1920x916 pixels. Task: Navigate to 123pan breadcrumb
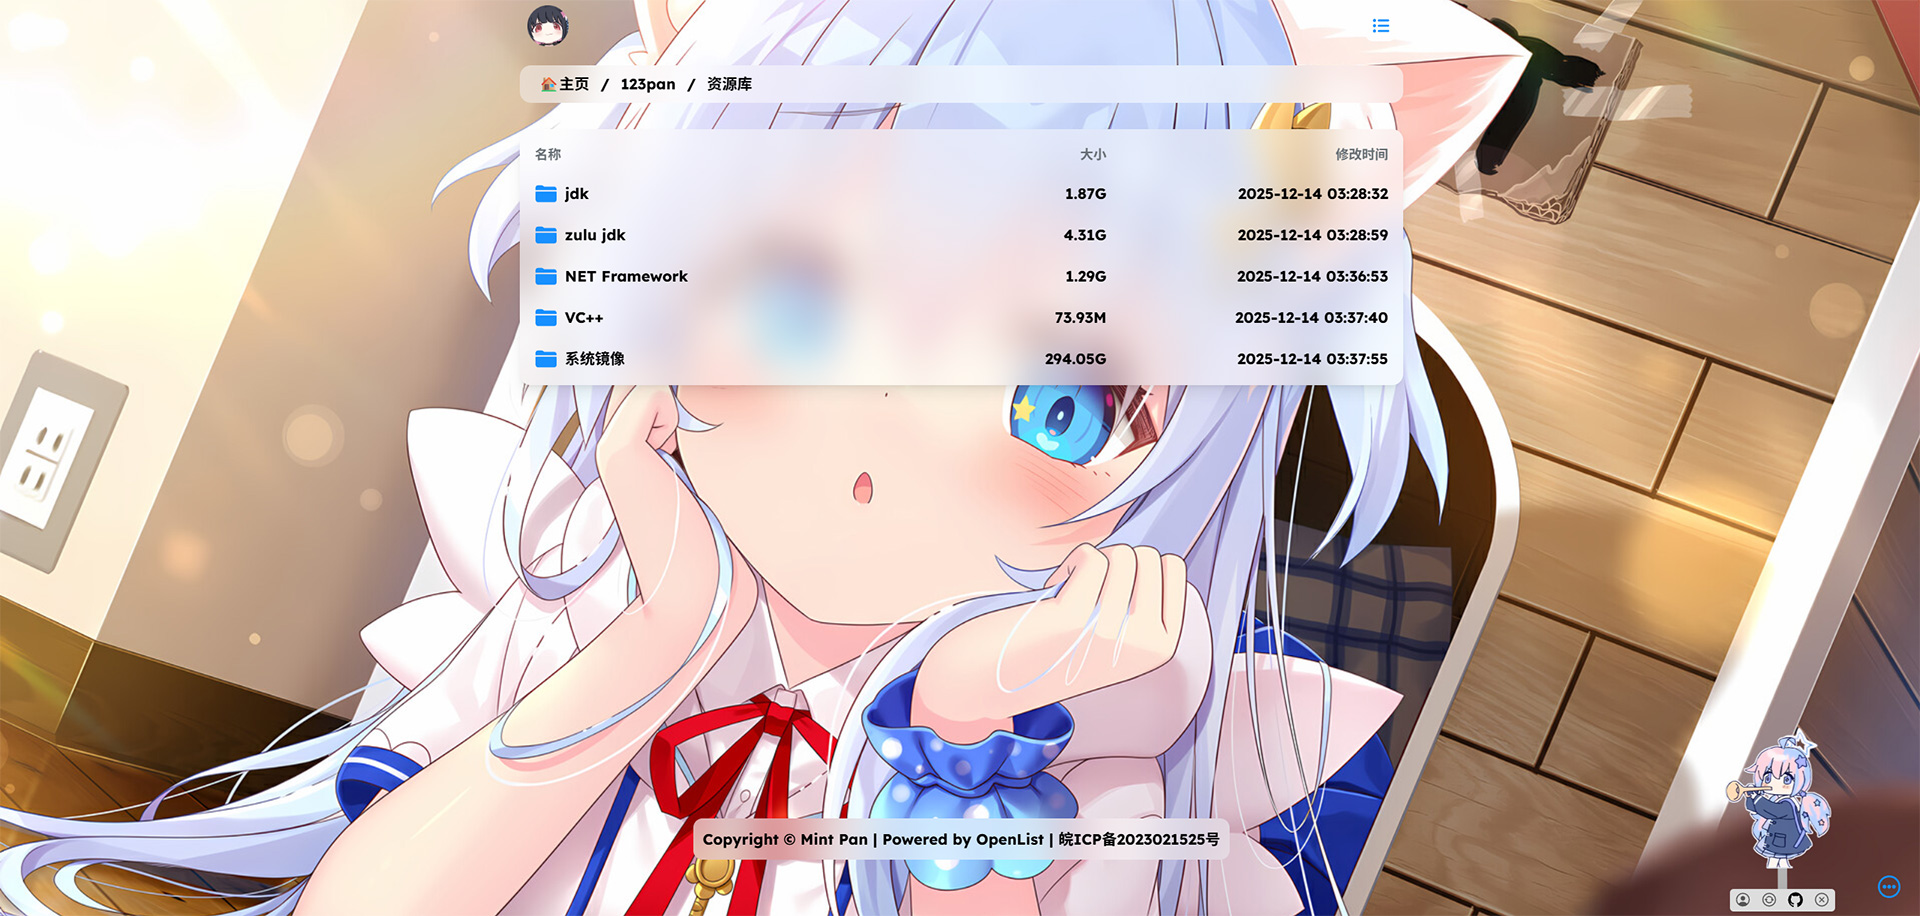tap(647, 84)
